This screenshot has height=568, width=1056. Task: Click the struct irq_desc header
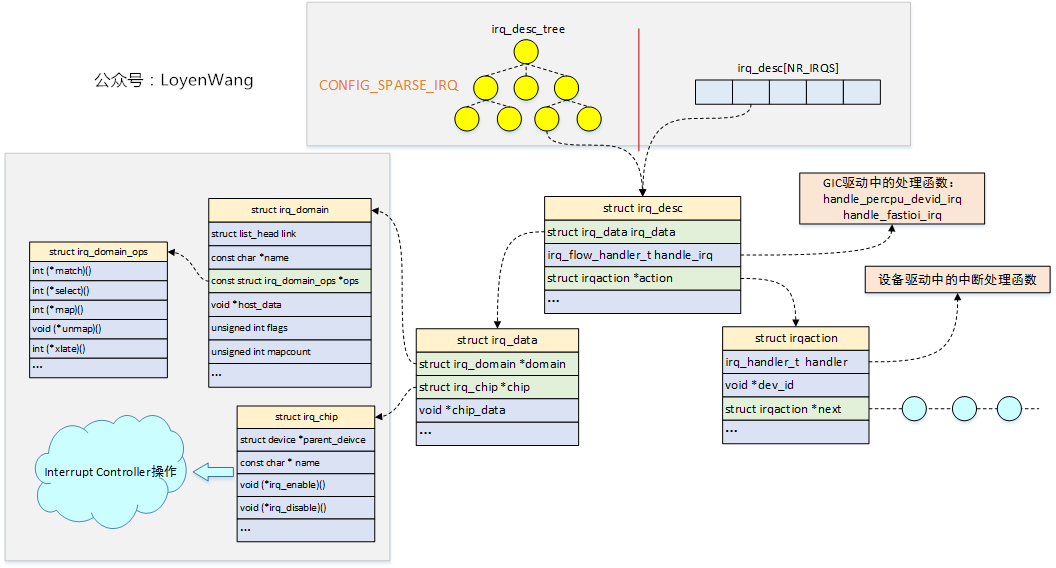(x=642, y=208)
